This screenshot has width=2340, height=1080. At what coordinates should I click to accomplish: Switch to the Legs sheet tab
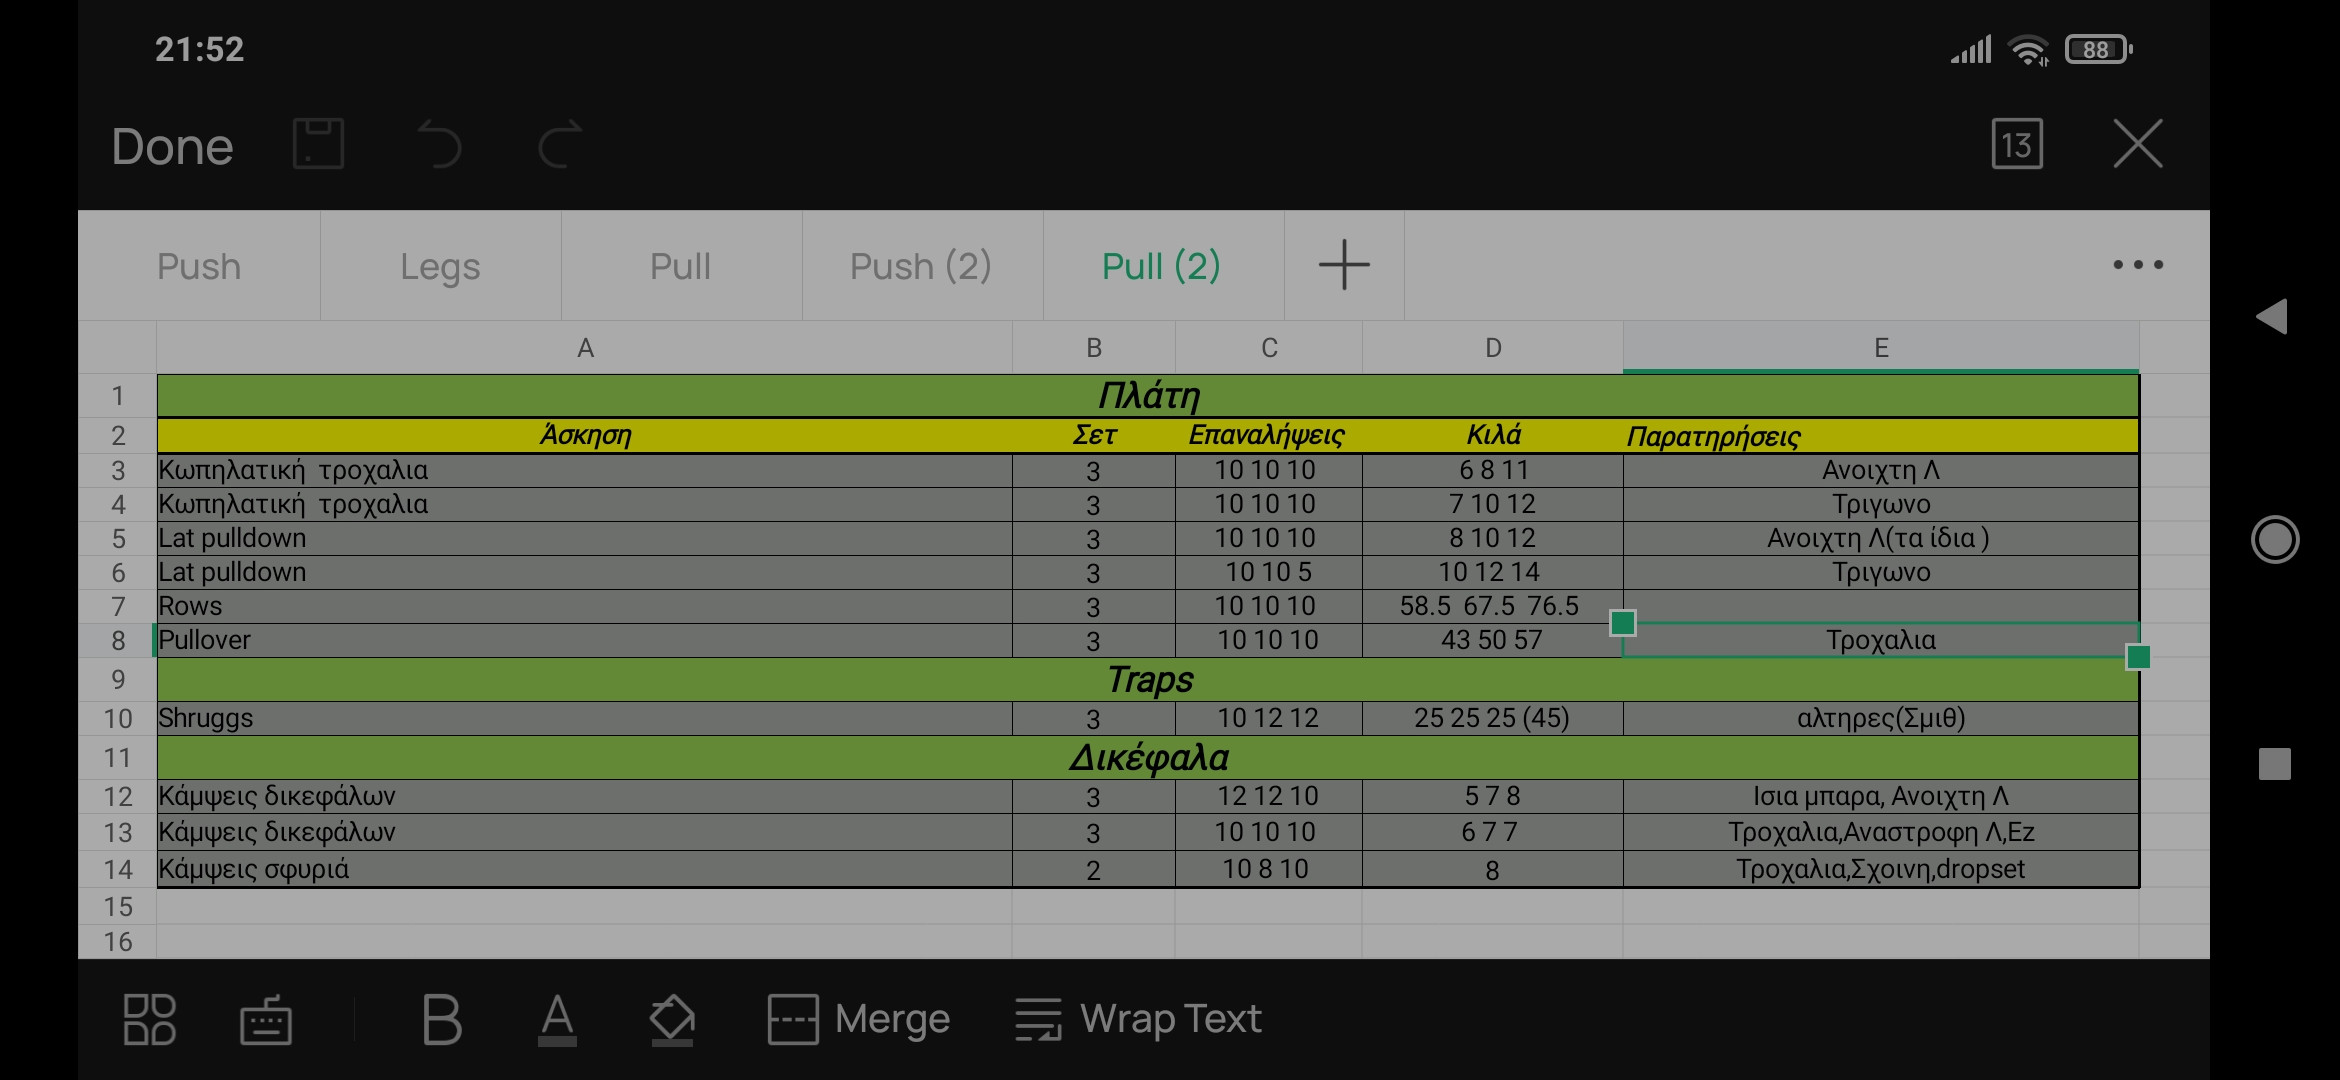[440, 267]
